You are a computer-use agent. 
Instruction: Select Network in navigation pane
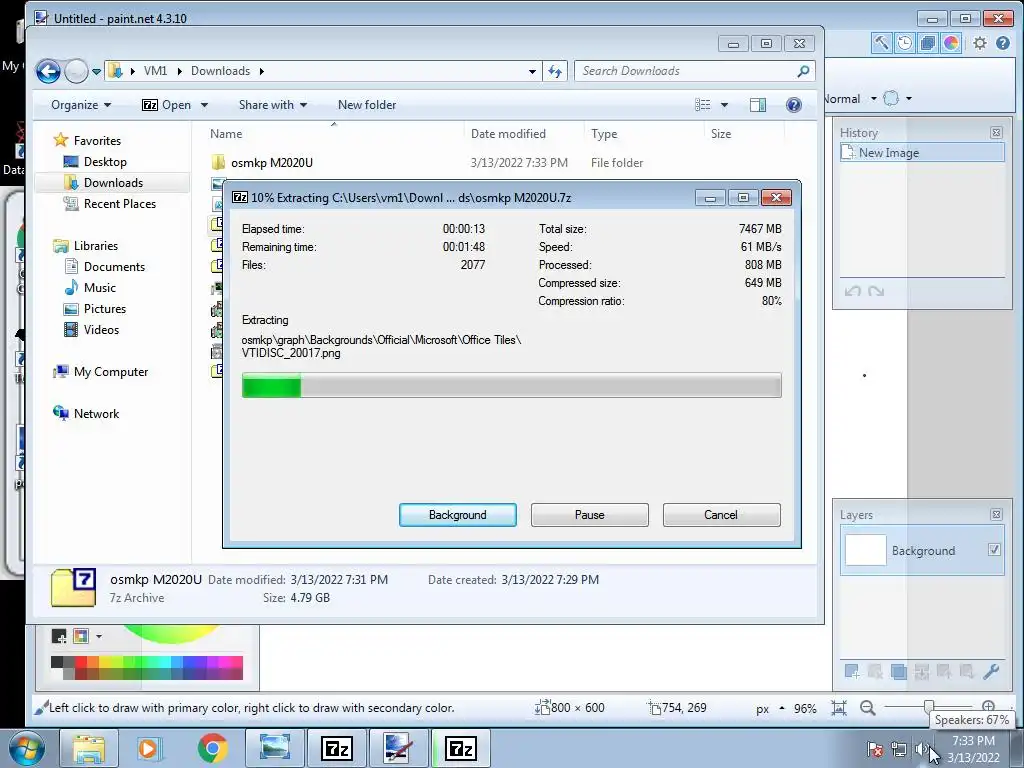96,413
